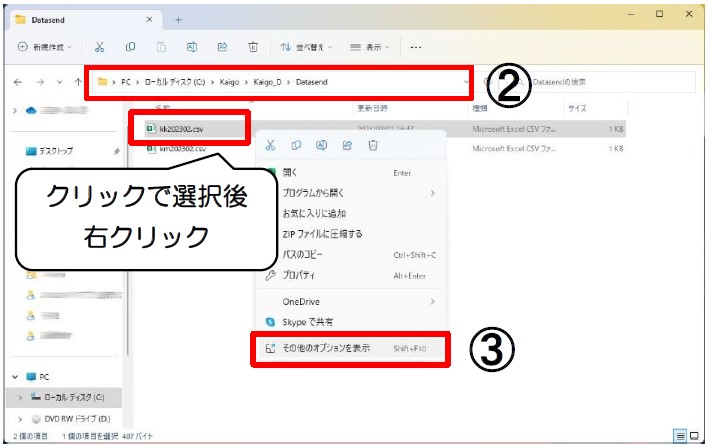Click the Paste icon in the toolbar
The height and width of the screenshot is (448, 709).
coord(161,47)
